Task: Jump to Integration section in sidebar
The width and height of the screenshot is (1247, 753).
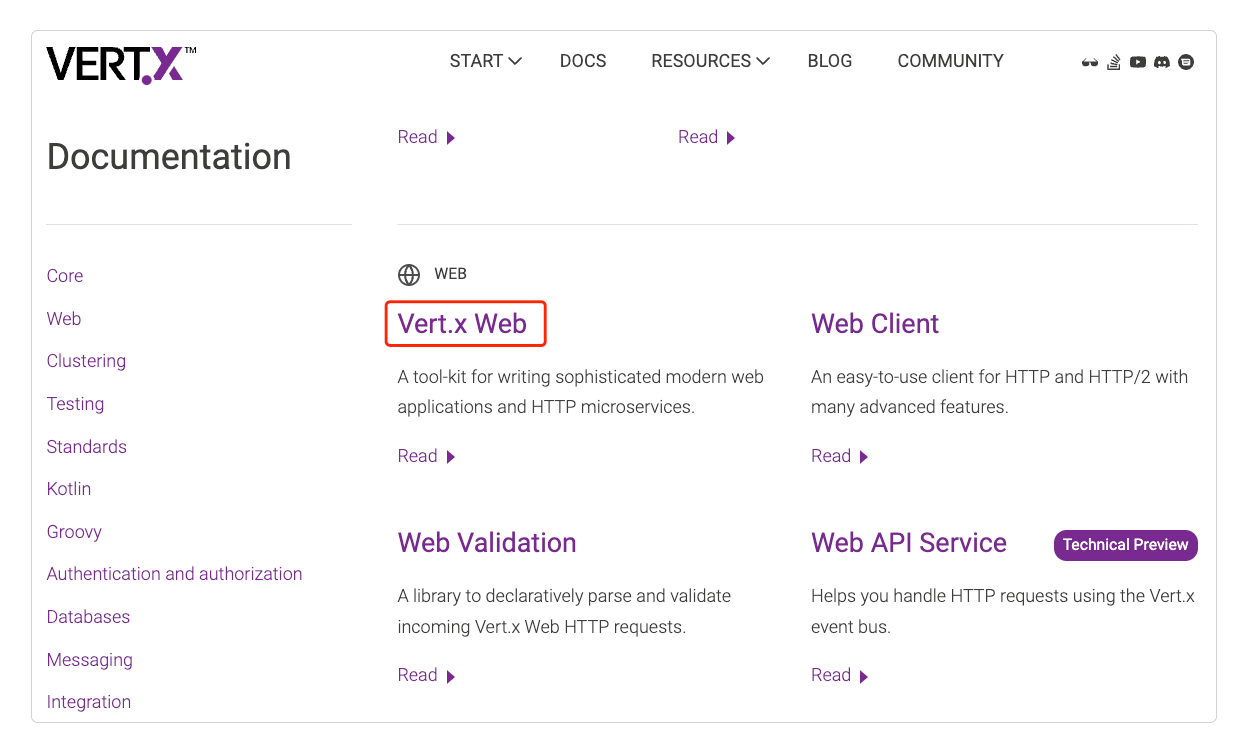Action: click(88, 702)
